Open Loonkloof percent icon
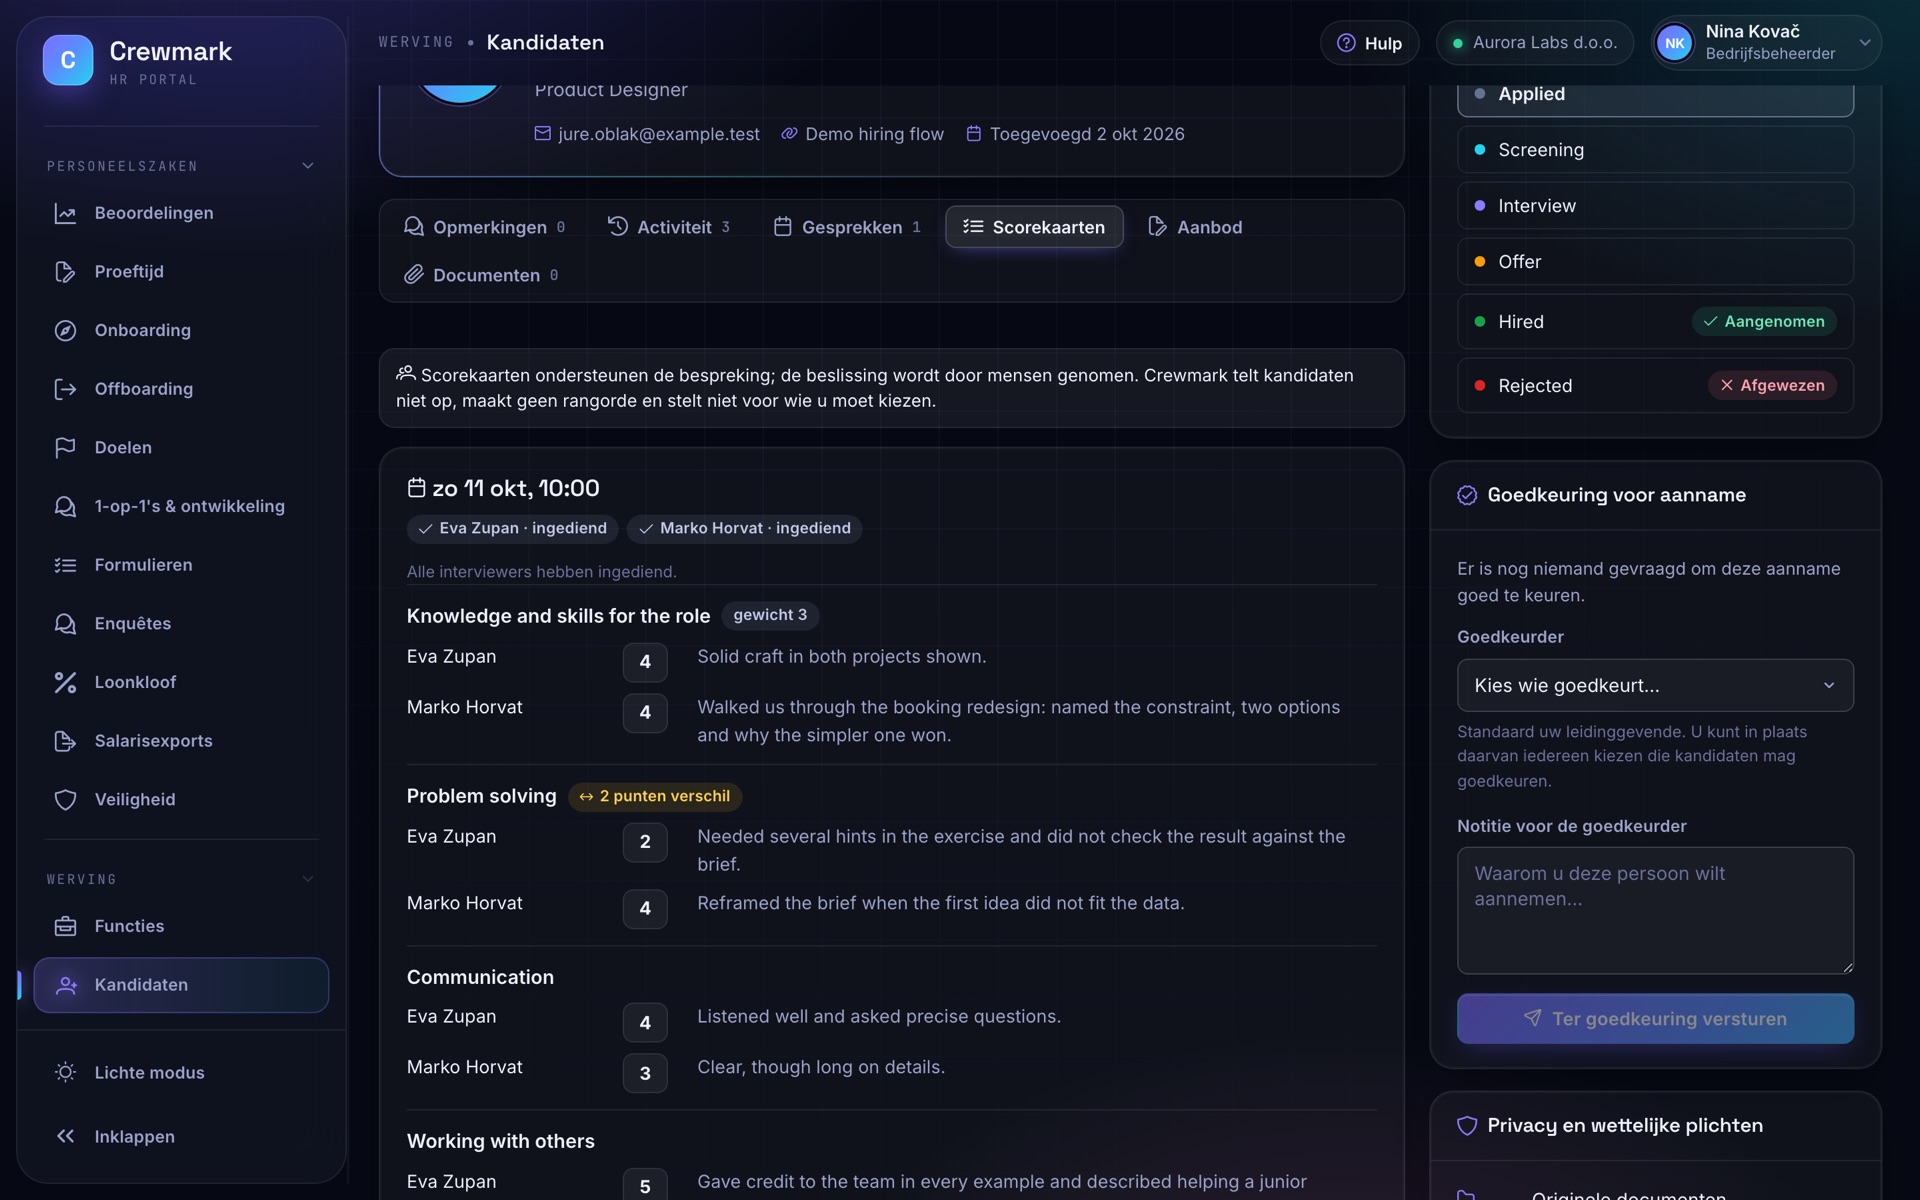The width and height of the screenshot is (1920, 1200). pos(65,682)
